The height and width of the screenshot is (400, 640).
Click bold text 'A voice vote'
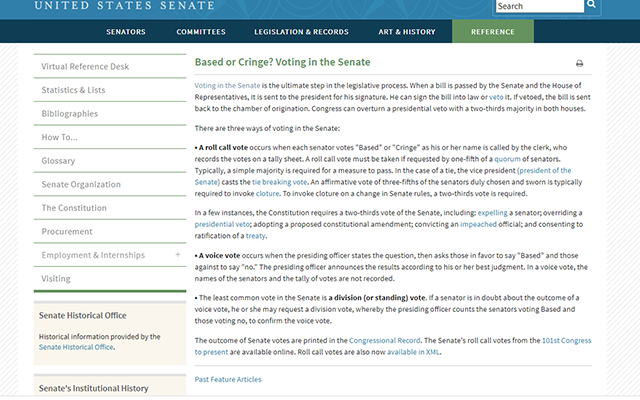219,256
